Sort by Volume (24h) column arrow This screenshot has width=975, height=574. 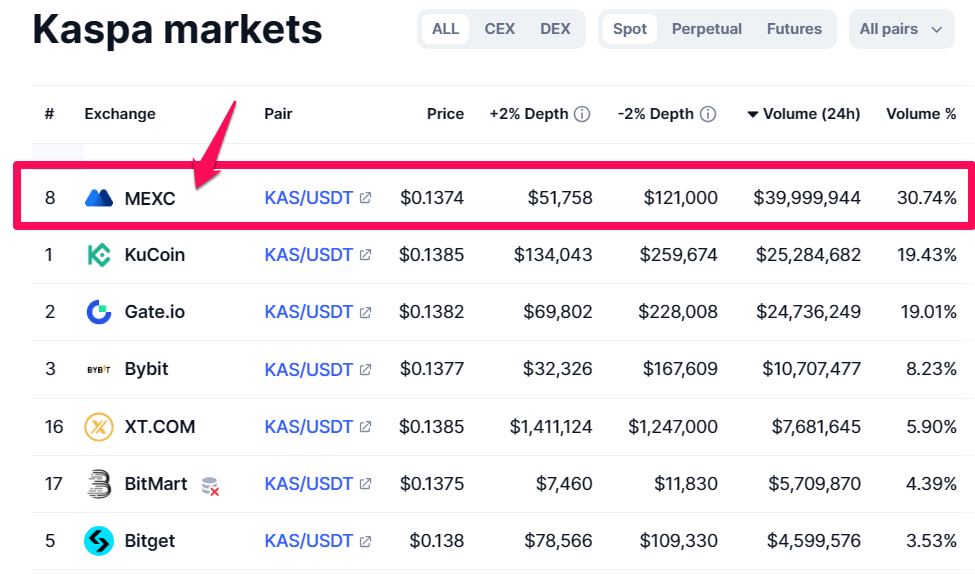pyautogui.click(x=752, y=114)
